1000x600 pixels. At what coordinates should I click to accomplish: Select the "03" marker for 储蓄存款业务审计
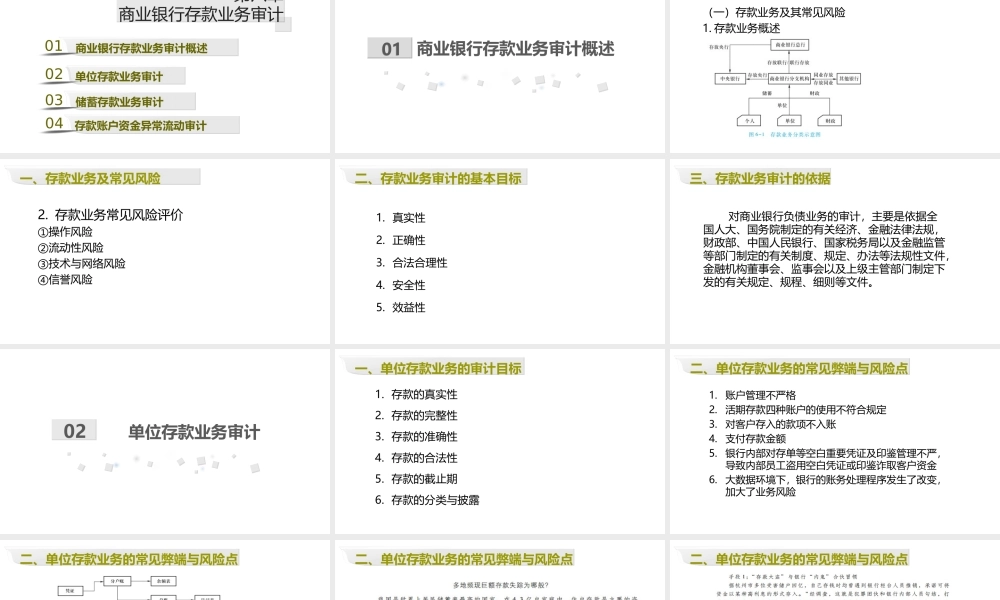click(x=54, y=101)
